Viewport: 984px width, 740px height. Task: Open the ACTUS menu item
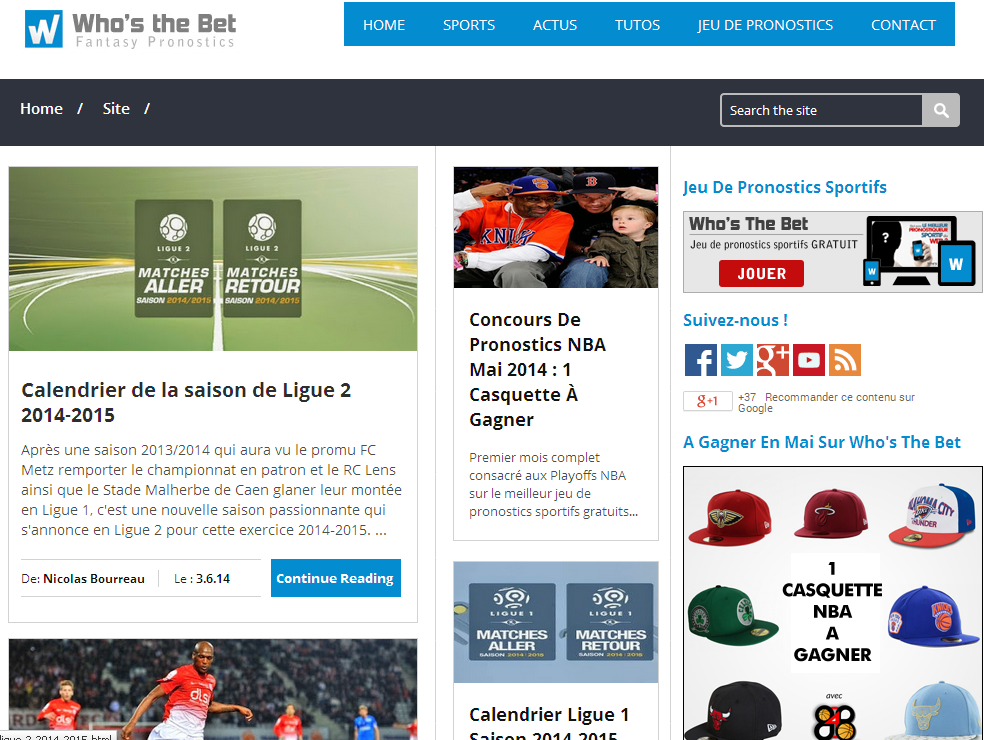[x=555, y=25]
